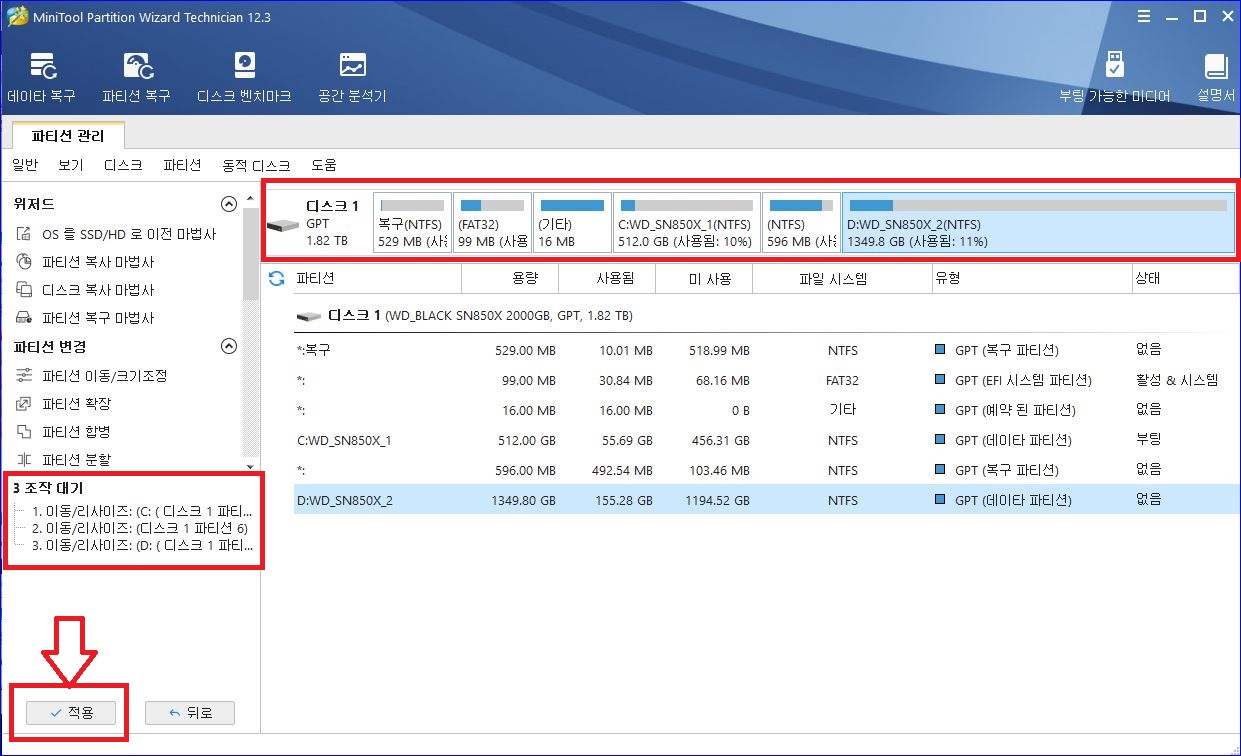The height and width of the screenshot is (756, 1241).
Task: Open the 파티션 menu
Action: pyautogui.click(x=182, y=165)
